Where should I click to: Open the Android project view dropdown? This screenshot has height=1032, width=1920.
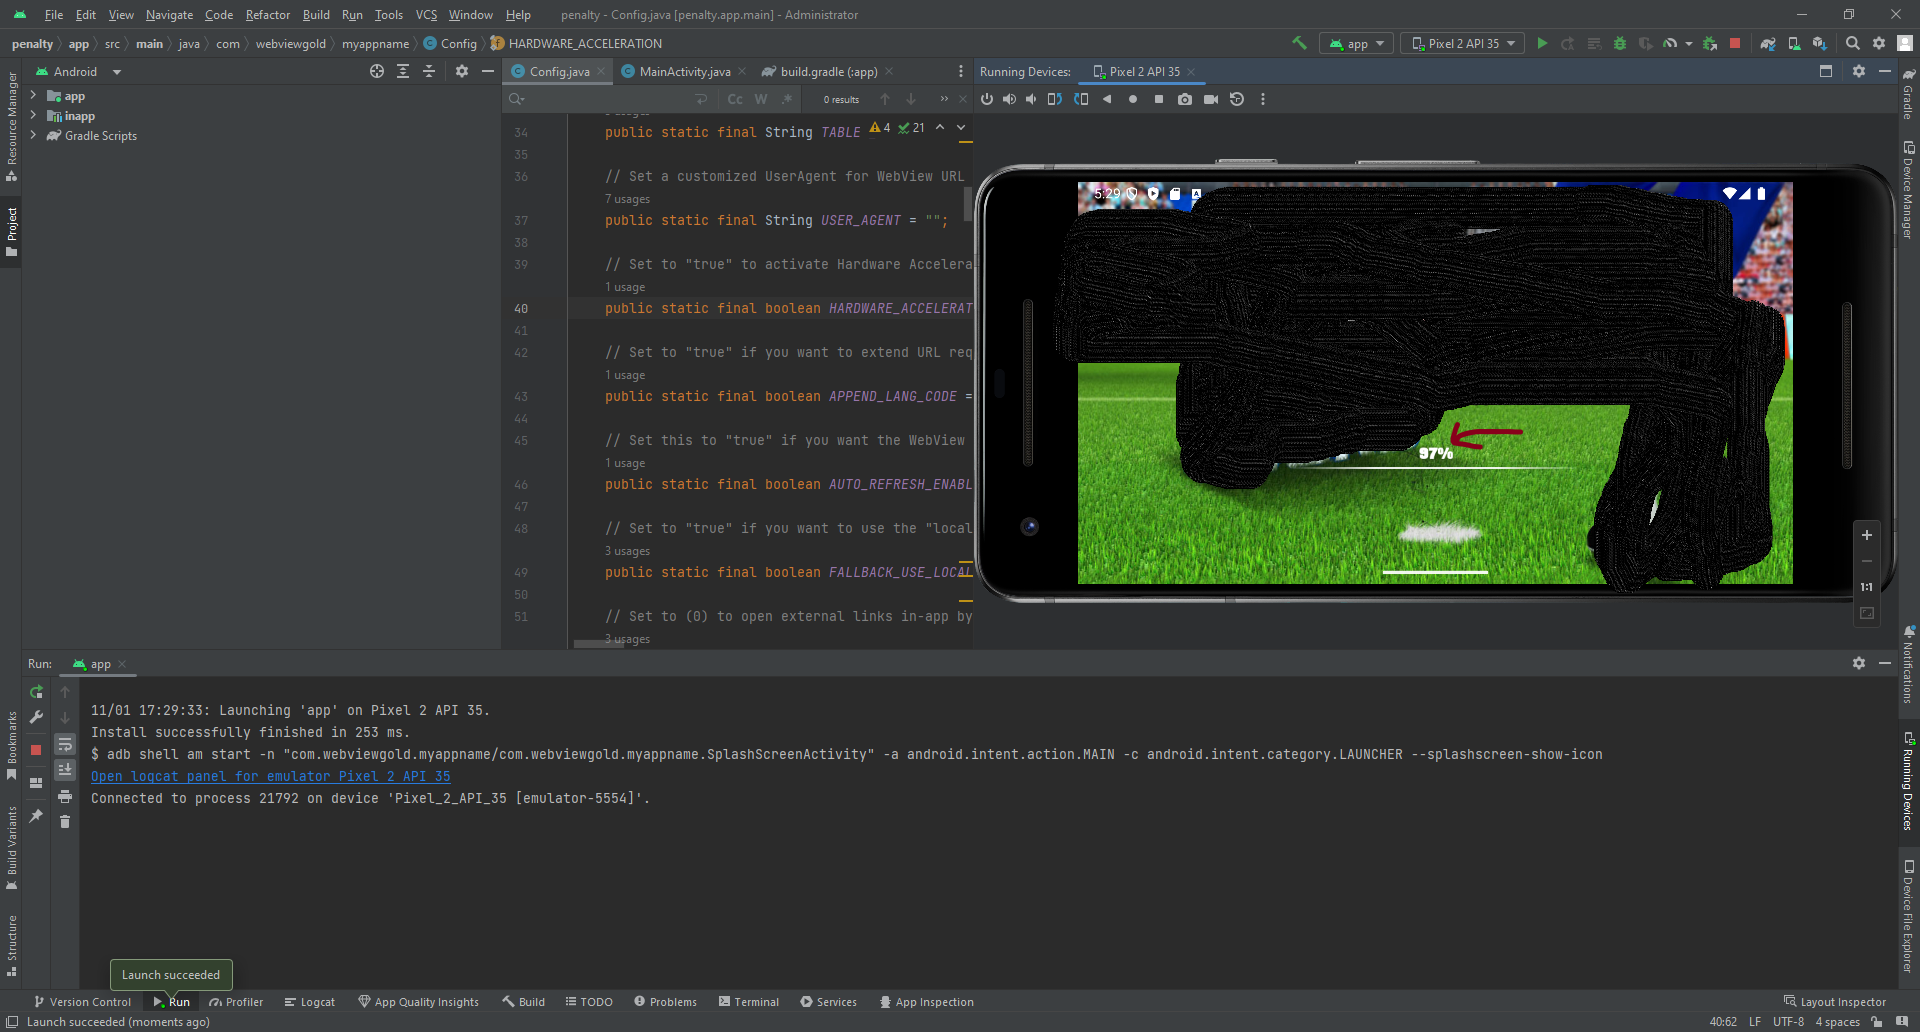pyautogui.click(x=78, y=71)
